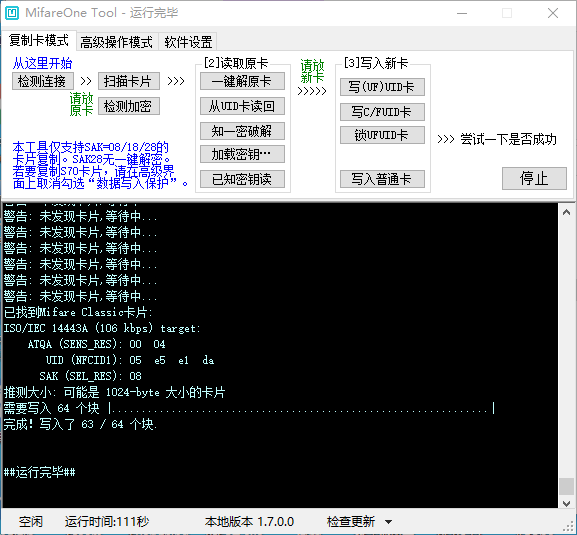The width and height of the screenshot is (577, 535).
Task: Click the 本地版本 1.7.0.0 status text
Action: coord(249,522)
